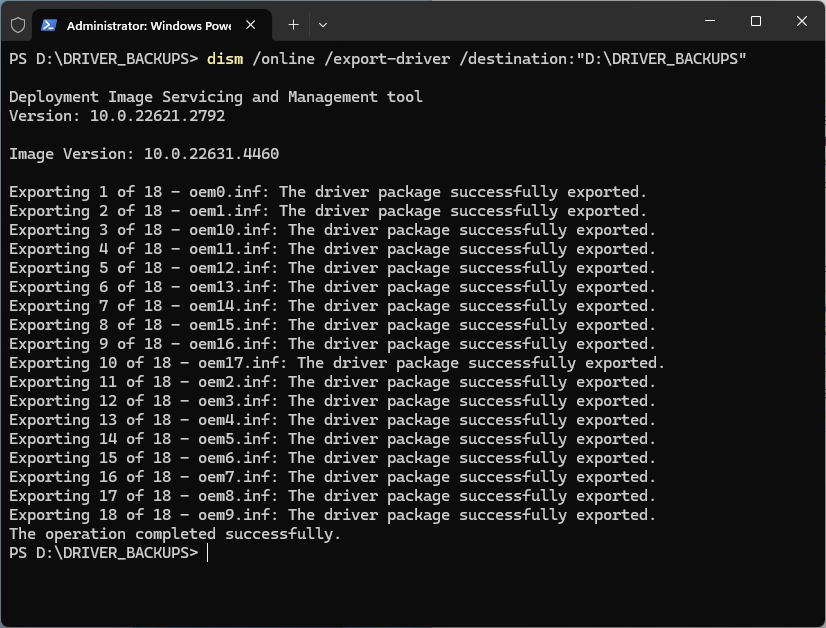Close the Administrator: Windows PowerShell tab
The width and height of the screenshot is (826, 628).
(x=250, y=24)
